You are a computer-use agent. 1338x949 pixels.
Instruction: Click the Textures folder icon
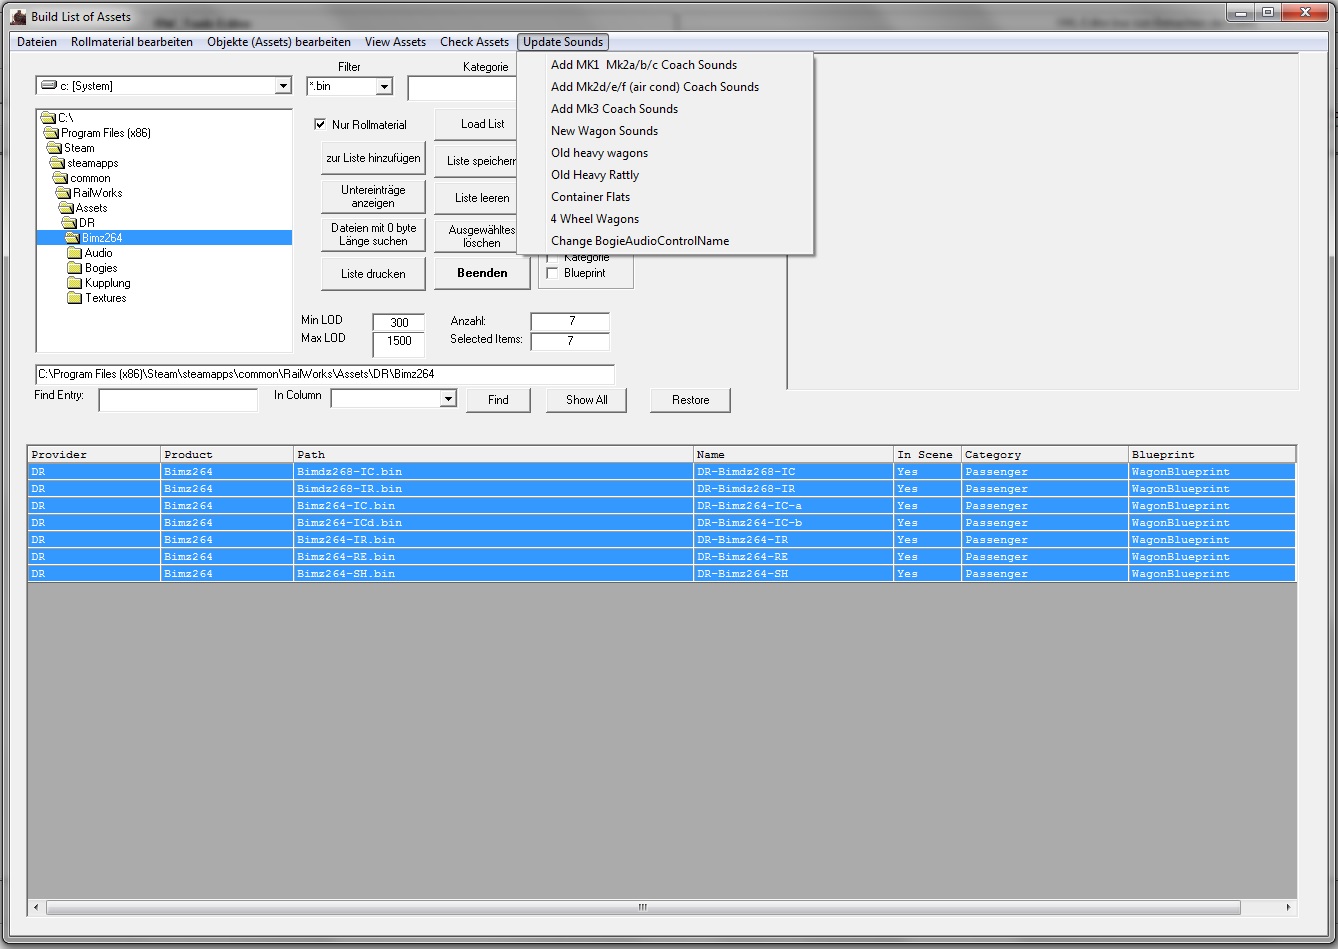[x=74, y=298]
